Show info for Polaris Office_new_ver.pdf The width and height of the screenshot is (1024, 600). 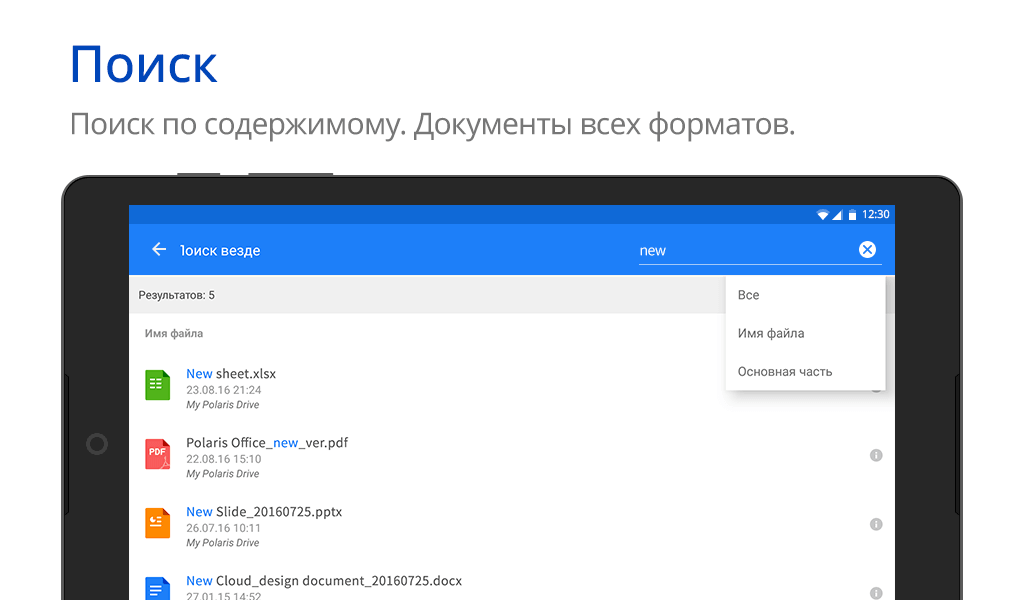[x=876, y=455]
